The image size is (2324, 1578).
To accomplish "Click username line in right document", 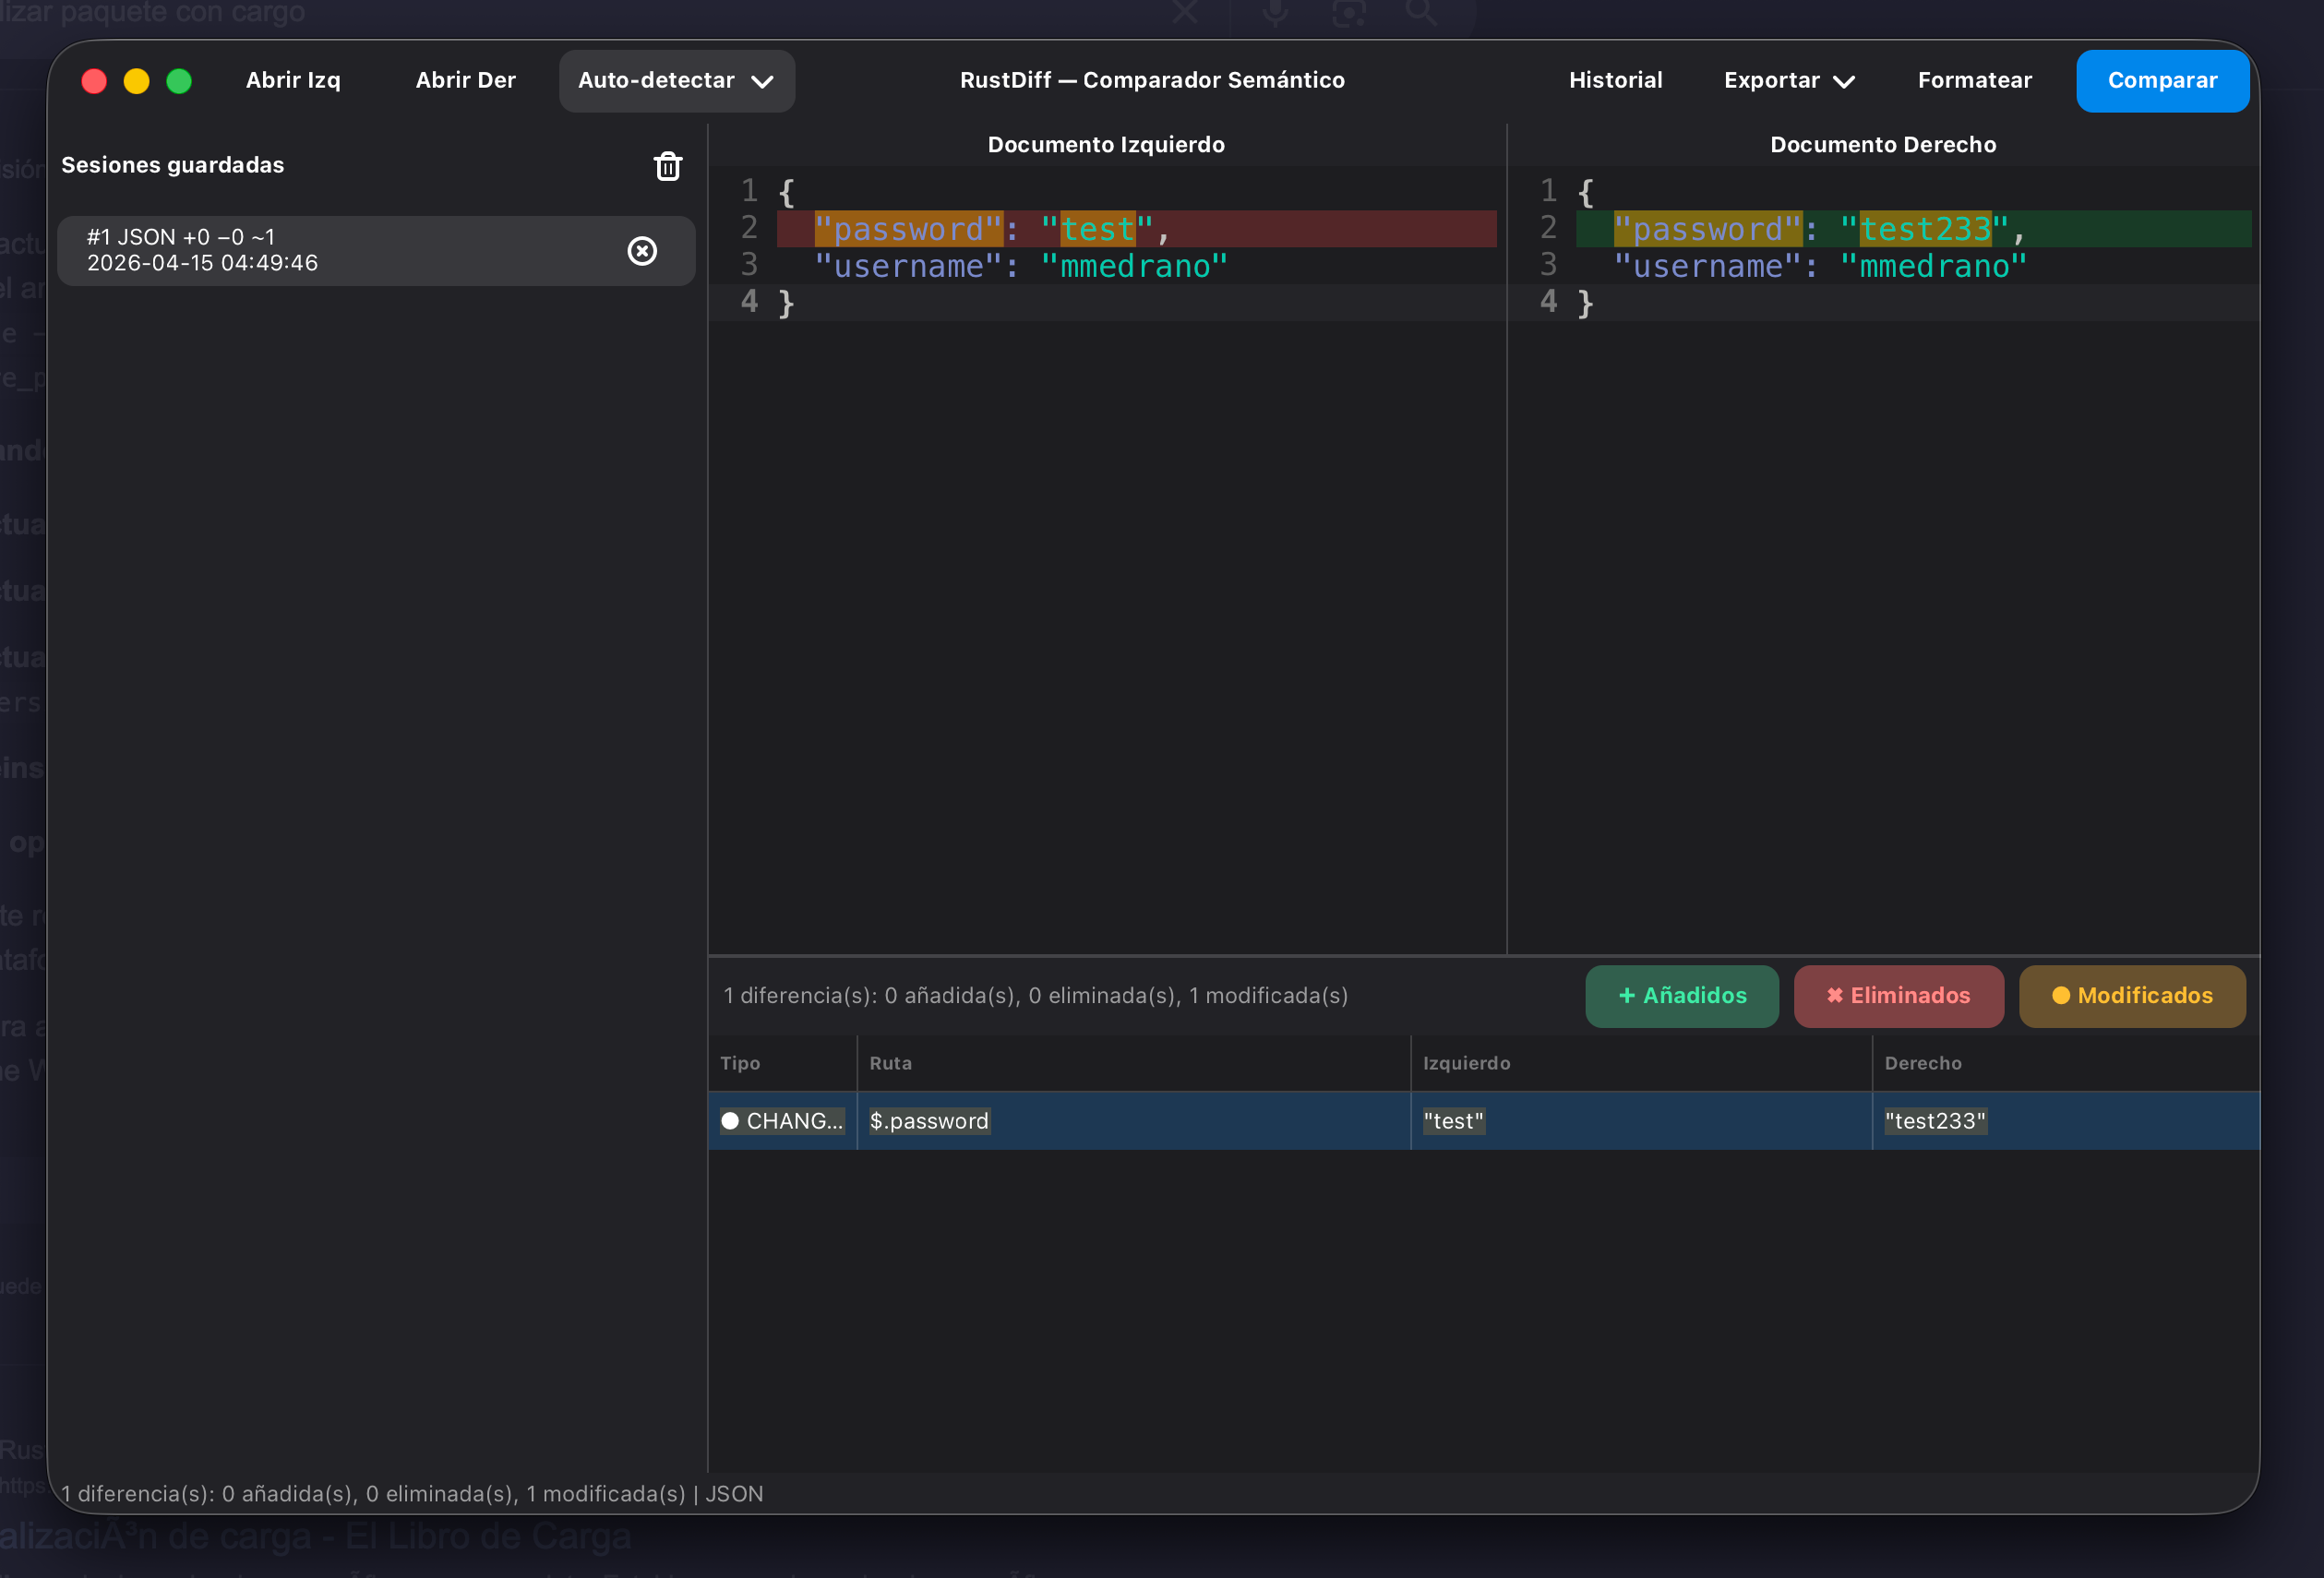I will (1820, 266).
